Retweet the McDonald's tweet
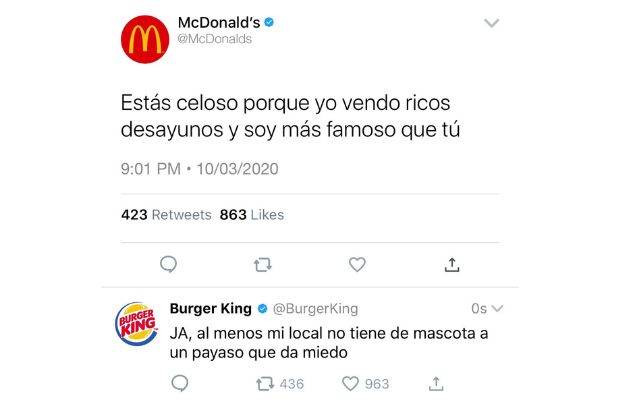Image resolution: width=620 pixels, height=404 pixels. point(263,264)
